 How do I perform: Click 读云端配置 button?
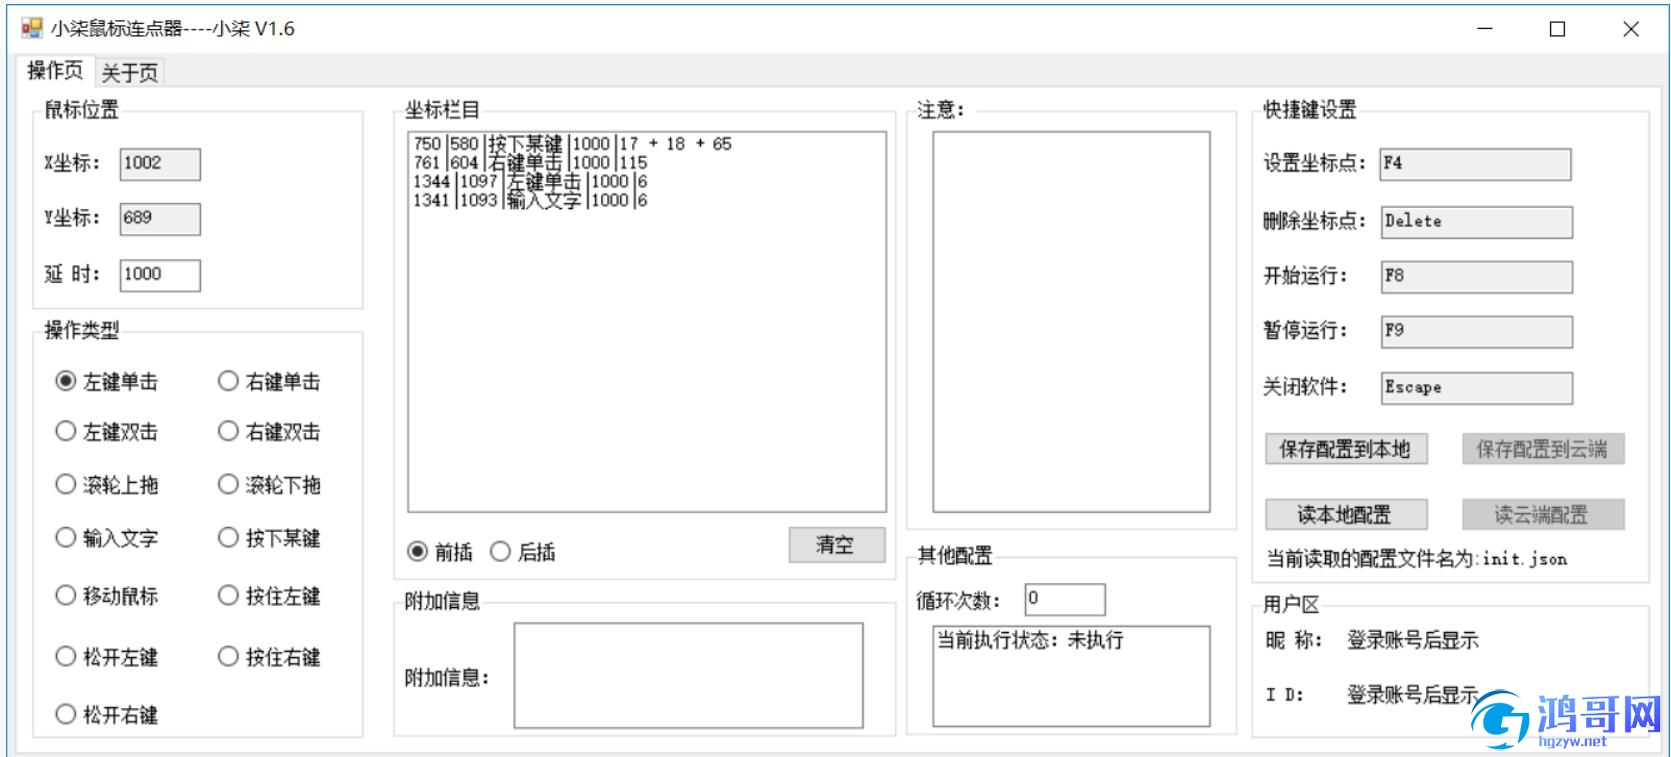(1542, 515)
